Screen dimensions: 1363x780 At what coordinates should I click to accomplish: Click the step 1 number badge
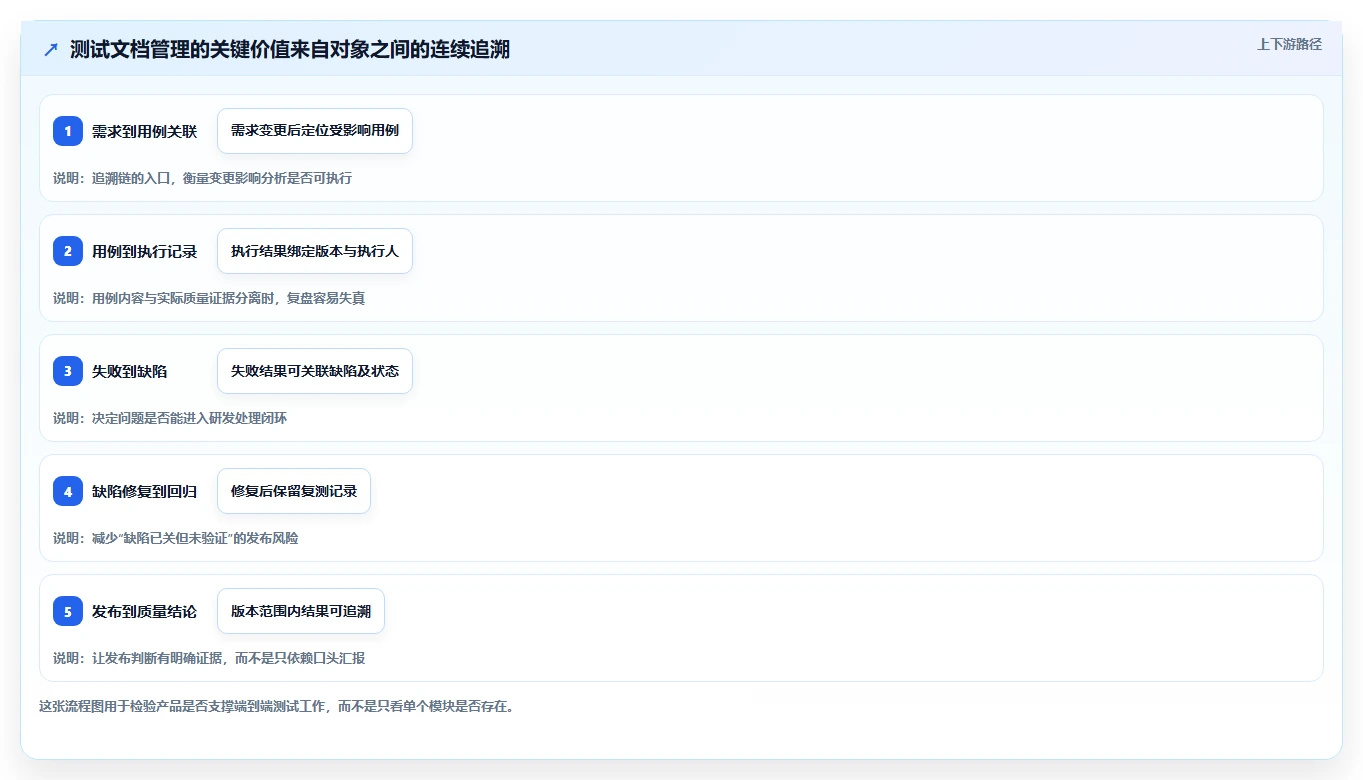click(x=68, y=131)
